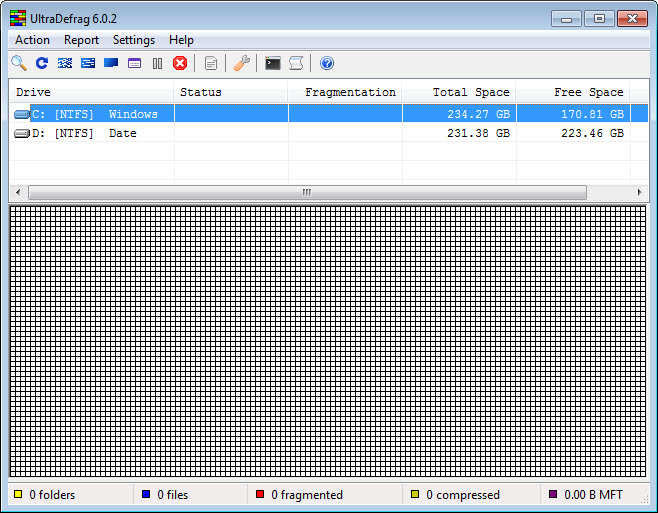Sort by the Drive column header
658x513 pixels.
[x=91, y=92]
